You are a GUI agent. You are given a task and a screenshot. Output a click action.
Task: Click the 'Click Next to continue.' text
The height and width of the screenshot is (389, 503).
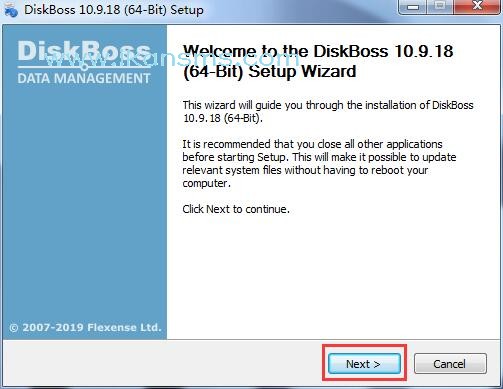(236, 209)
